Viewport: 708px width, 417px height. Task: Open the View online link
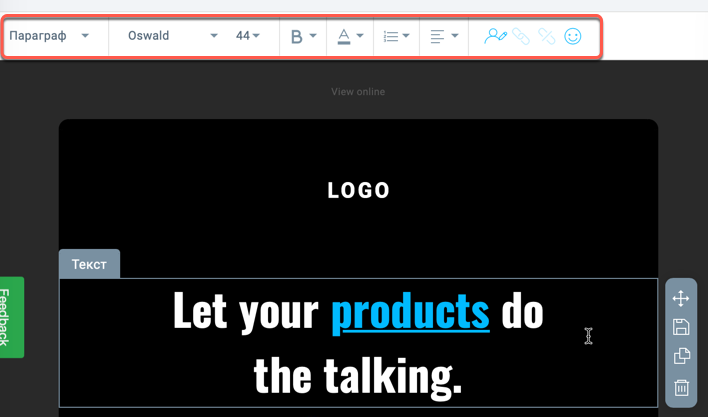pos(358,92)
